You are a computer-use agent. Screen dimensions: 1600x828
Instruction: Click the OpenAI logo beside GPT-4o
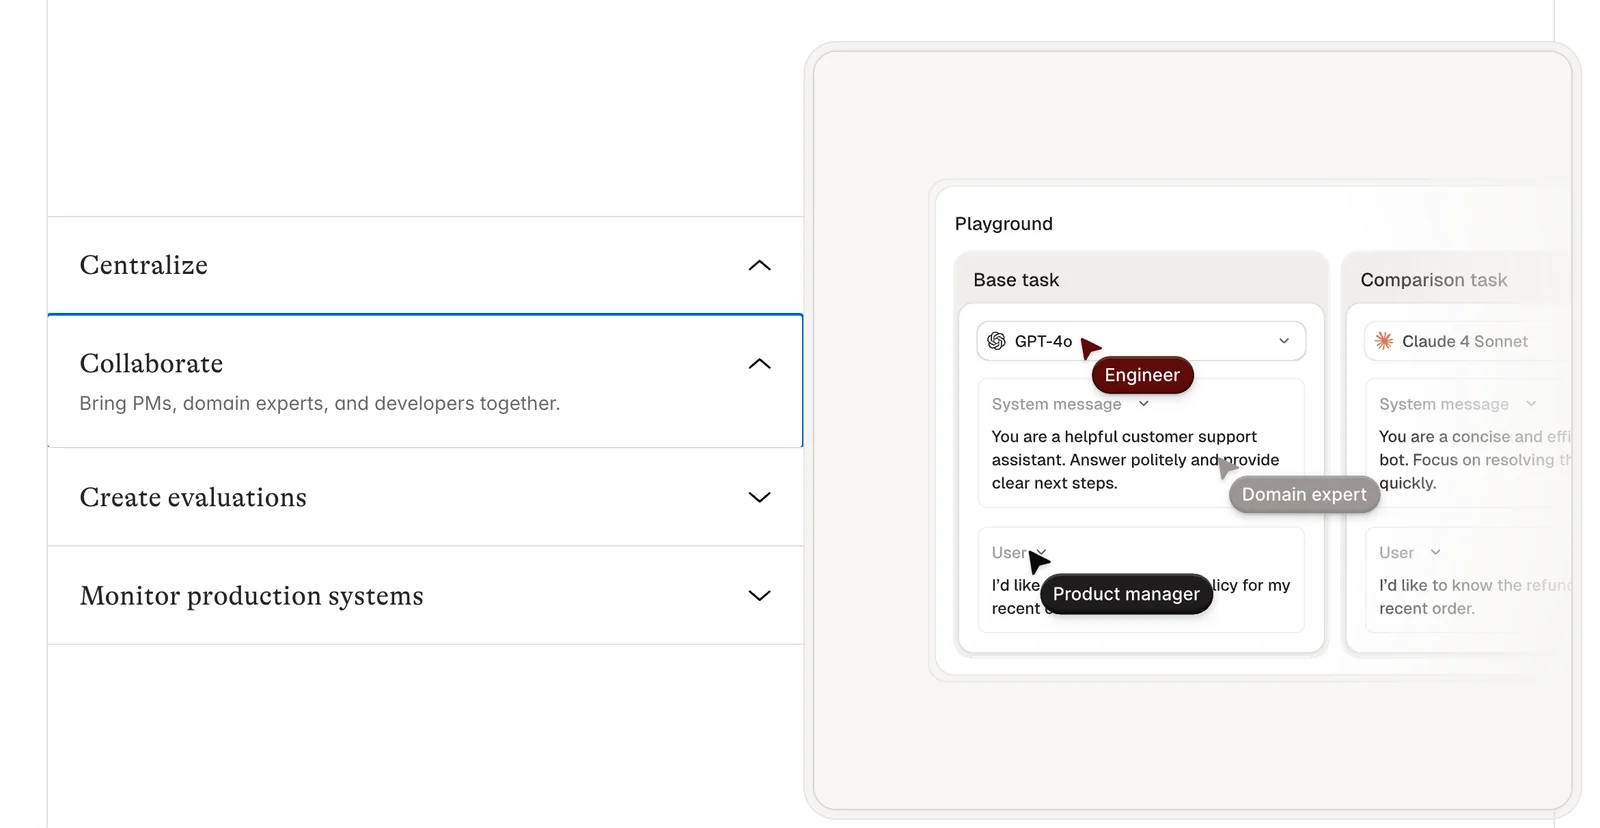[996, 341]
